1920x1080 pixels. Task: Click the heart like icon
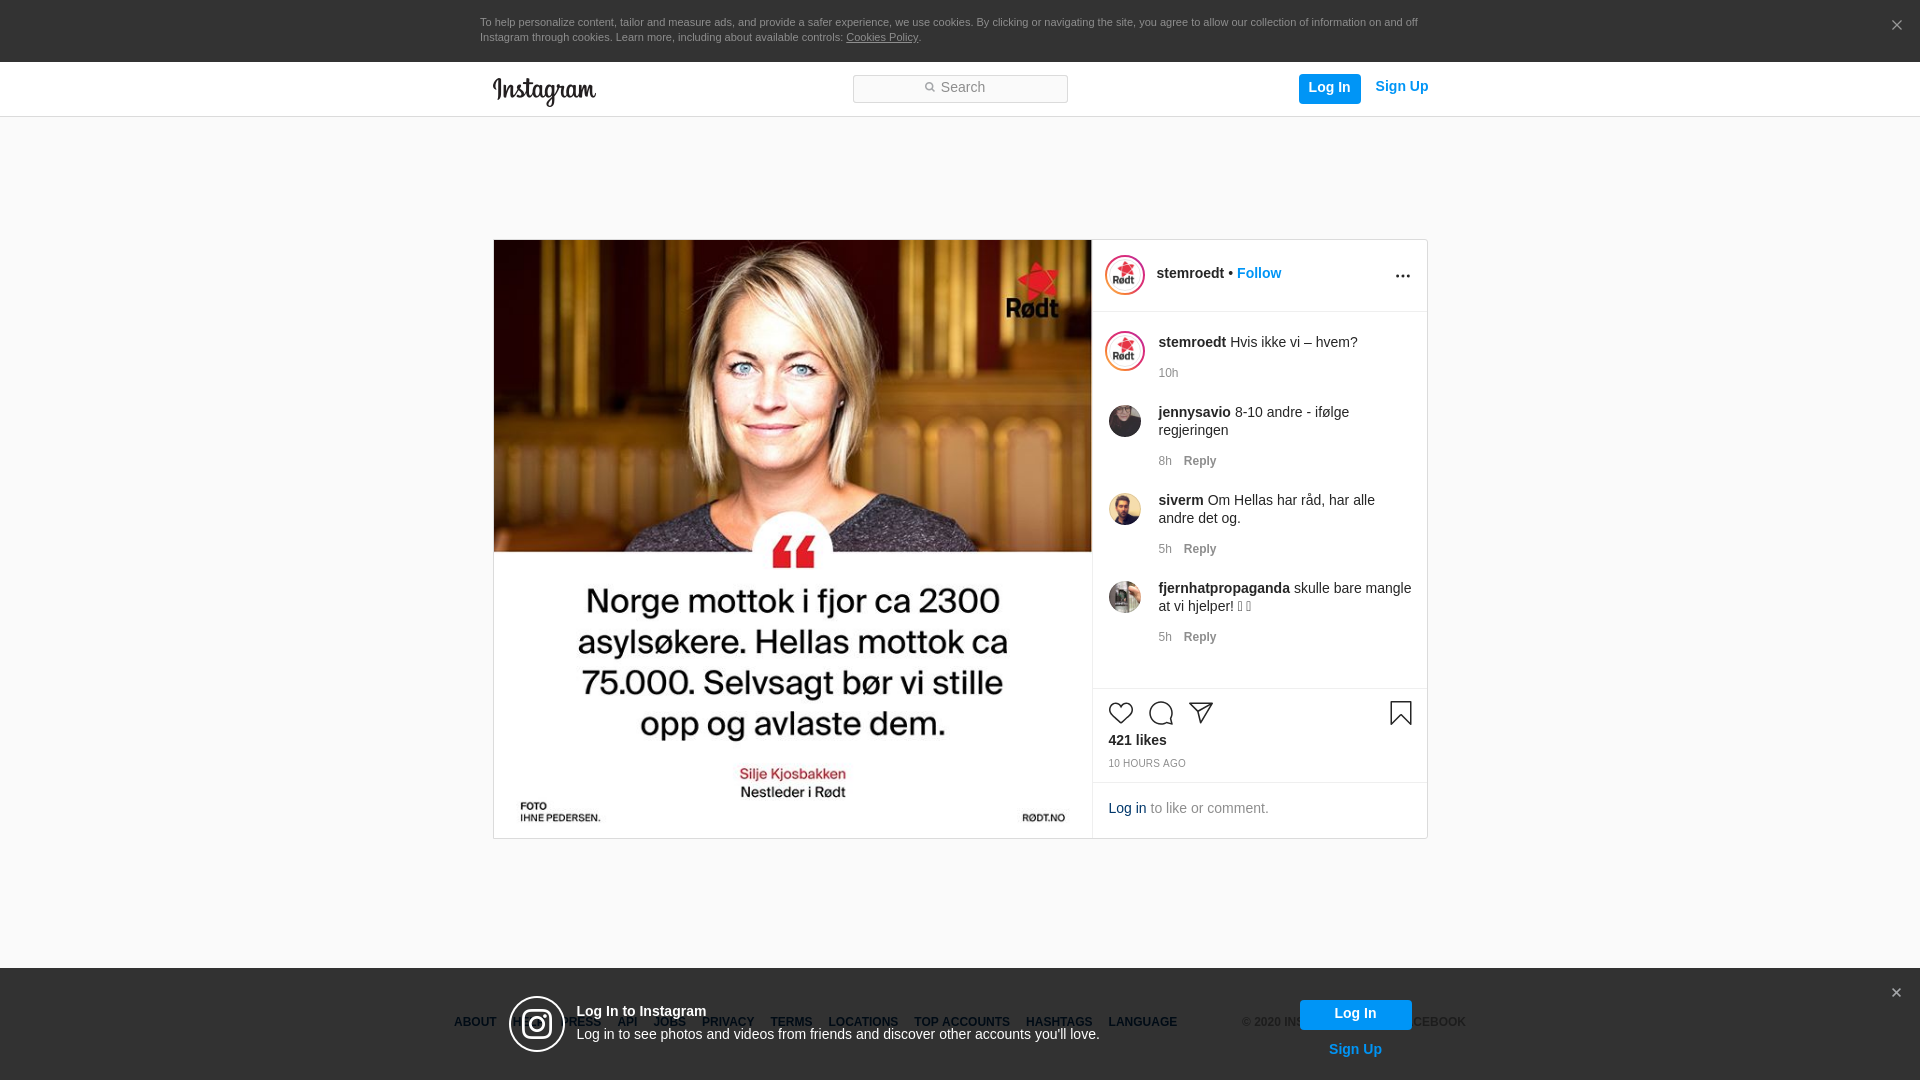point(1120,713)
